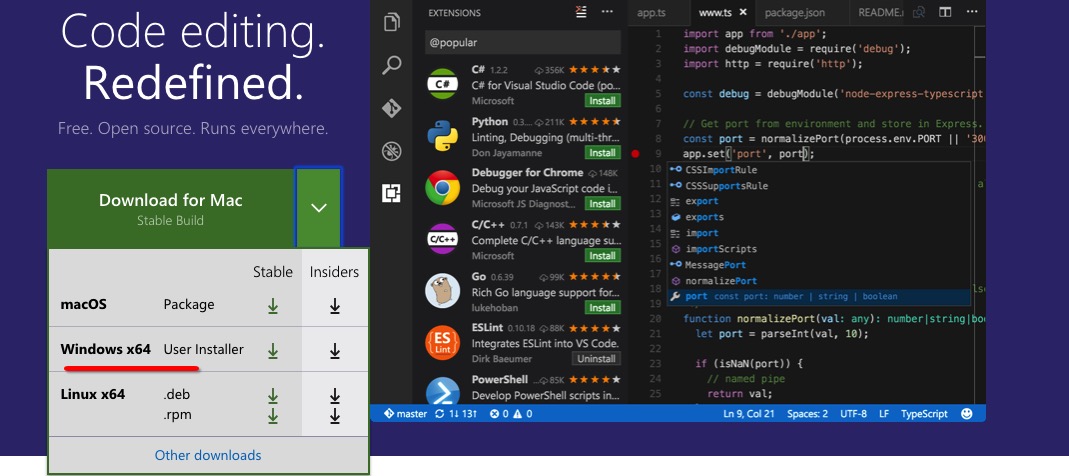The image size is (1069, 476).
Task: Change the TypeScript language mode in status bar
Action: pyautogui.click(x=924, y=413)
